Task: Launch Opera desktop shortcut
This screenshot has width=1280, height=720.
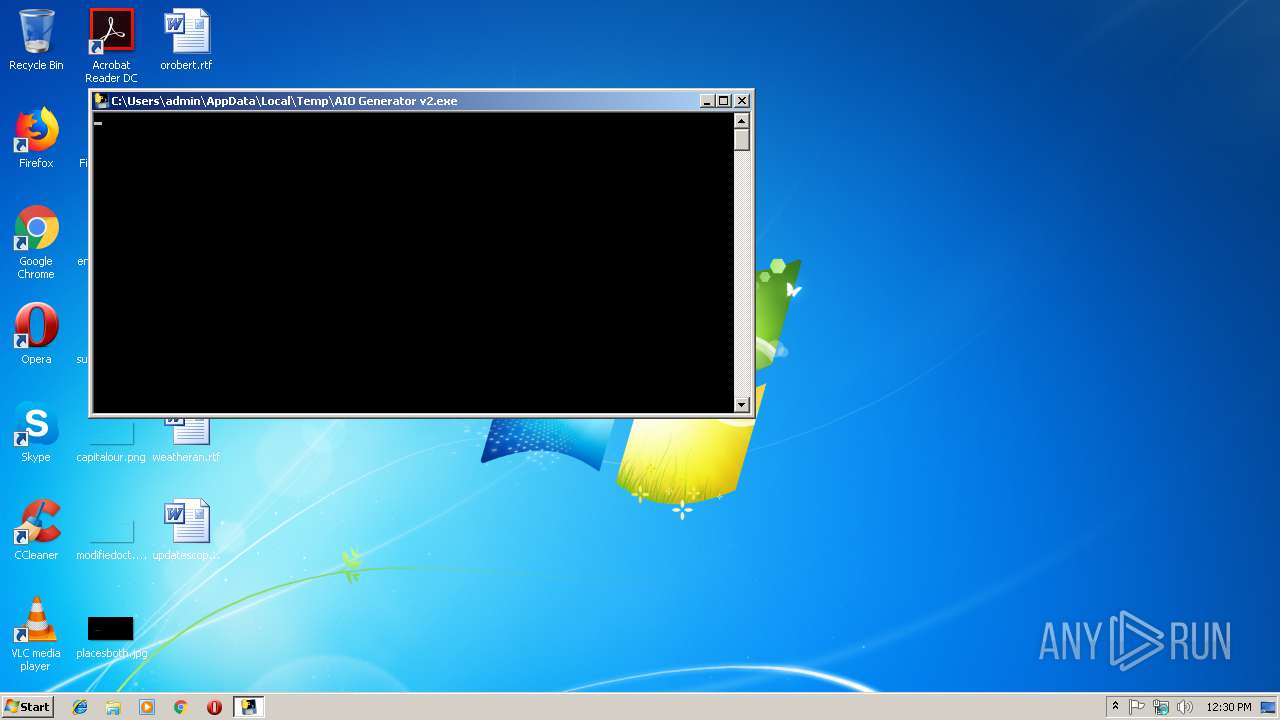Action: pos(36,334)
